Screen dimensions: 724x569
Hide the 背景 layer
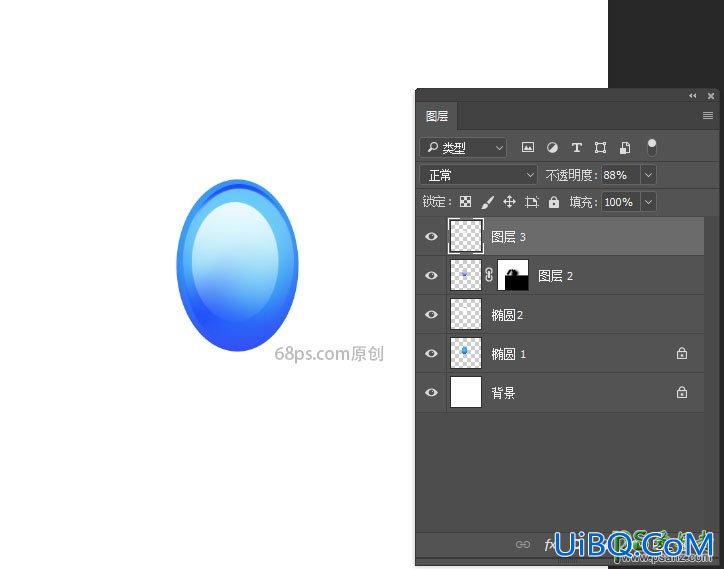pyautogui.click(x=431, y=393)
